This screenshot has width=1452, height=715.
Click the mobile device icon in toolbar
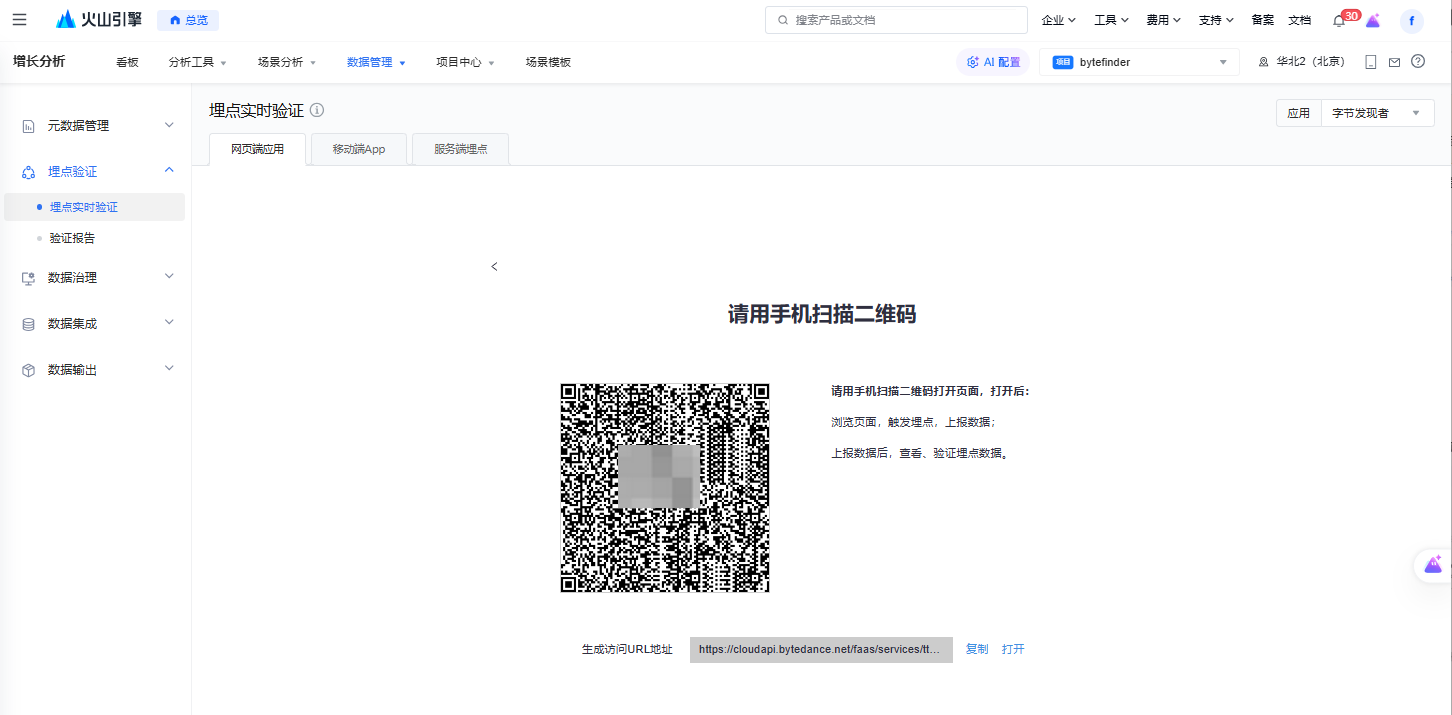[x=1370, y=62]
